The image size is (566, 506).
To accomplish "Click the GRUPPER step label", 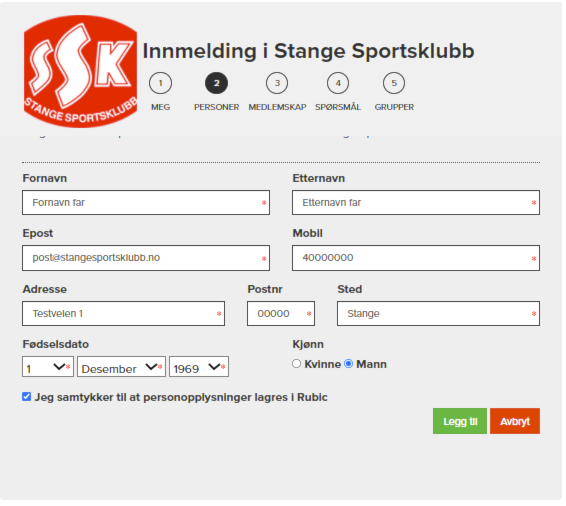I will click(x=394, y=107).
